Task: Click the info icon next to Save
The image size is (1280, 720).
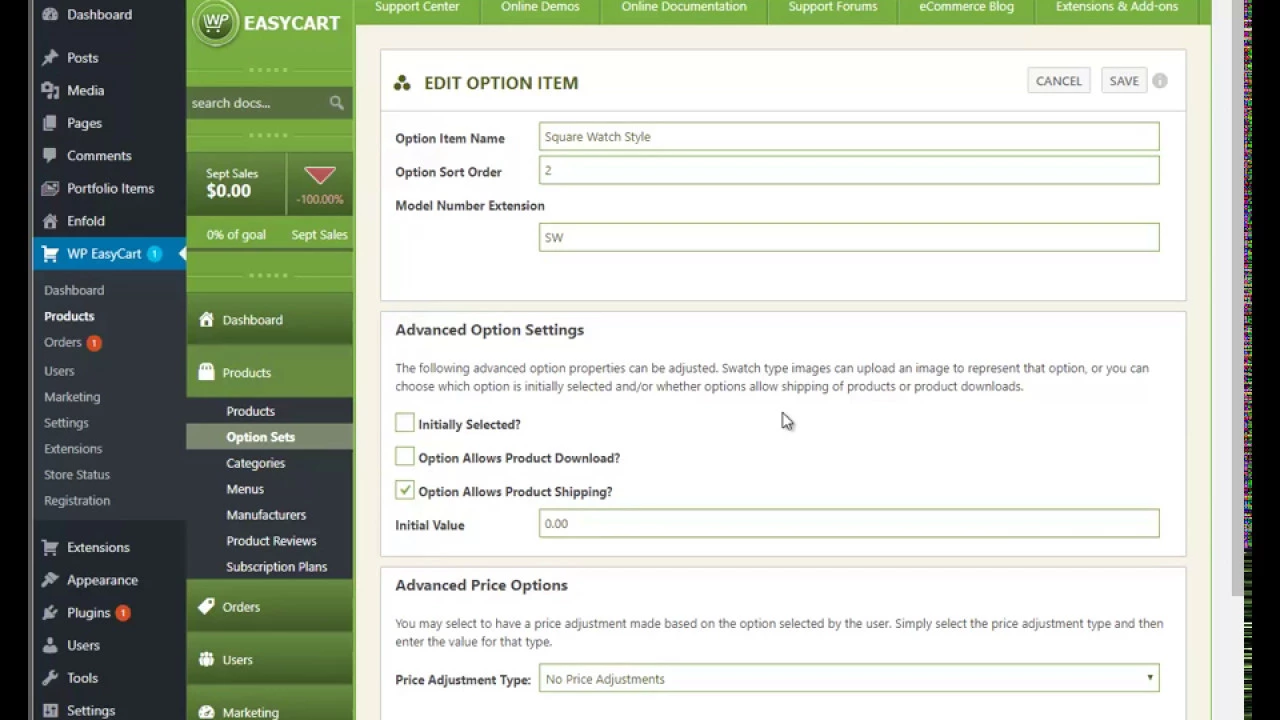Action: pyautogui.click(x=1160, y=81)
